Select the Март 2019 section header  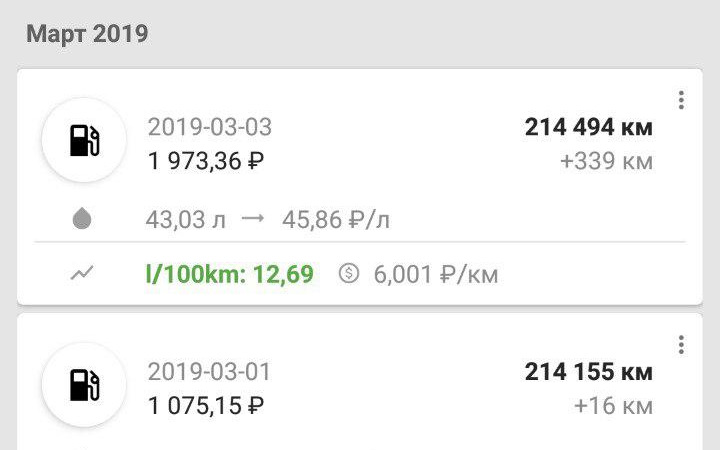tap(87, 34)
